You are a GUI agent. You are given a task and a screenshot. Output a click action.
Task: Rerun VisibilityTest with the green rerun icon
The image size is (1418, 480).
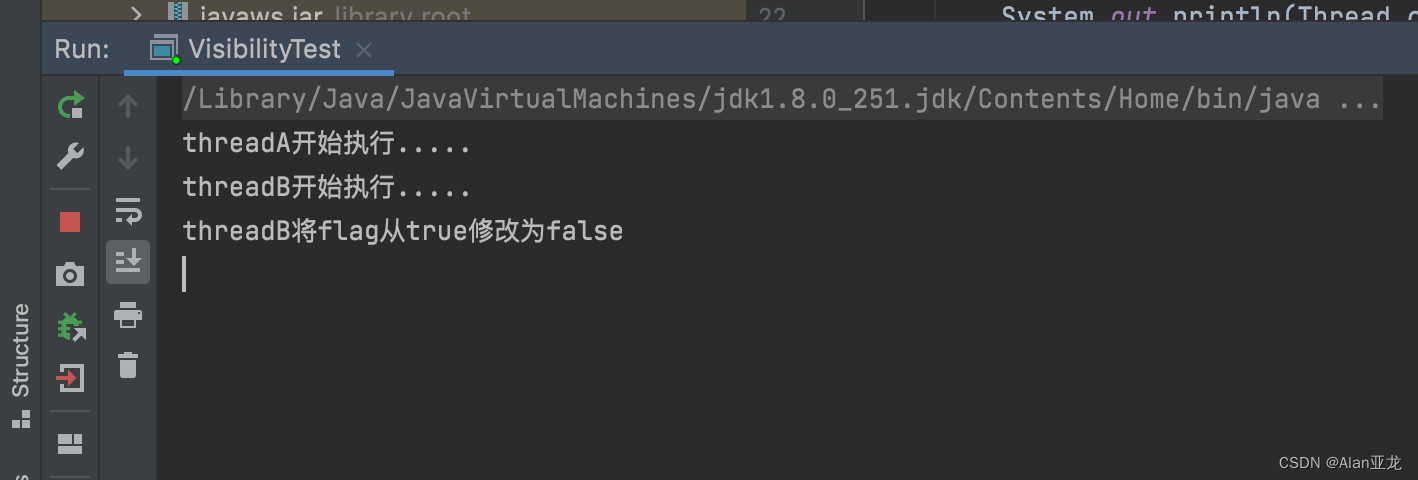(x=70, y=105)
